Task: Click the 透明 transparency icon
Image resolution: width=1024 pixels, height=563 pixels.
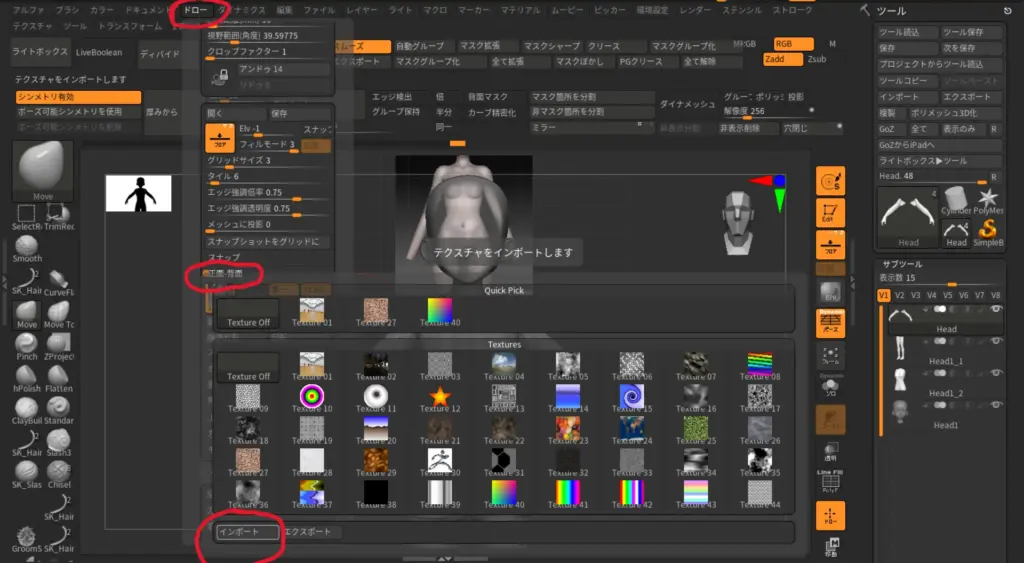Action: pyautogui.click(x=830, y=451)
